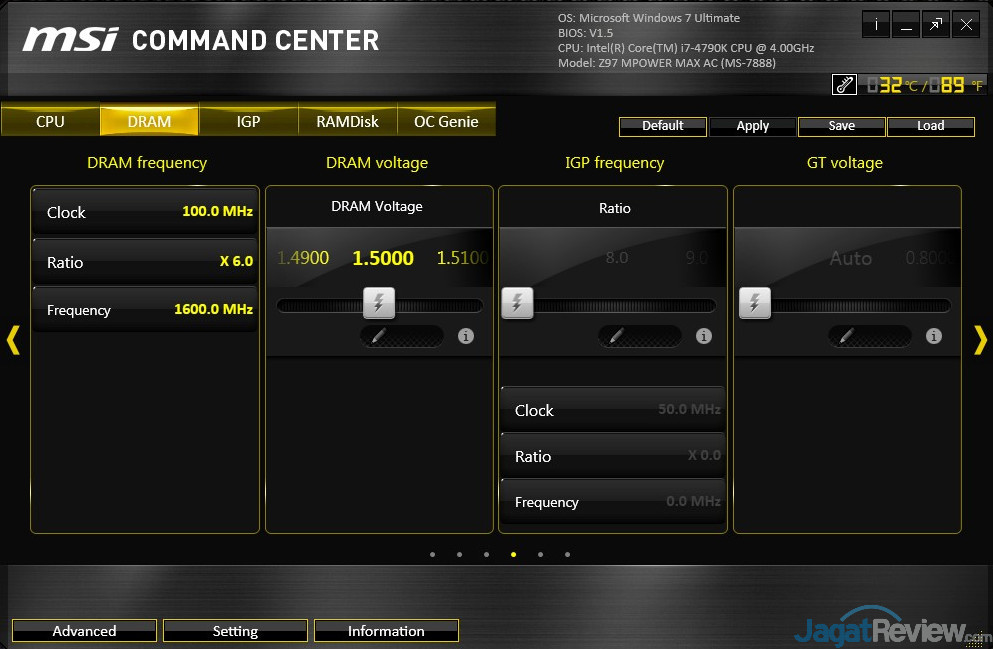Click the Default button to reset values
993x649 pixels.
tap(662, 126)
